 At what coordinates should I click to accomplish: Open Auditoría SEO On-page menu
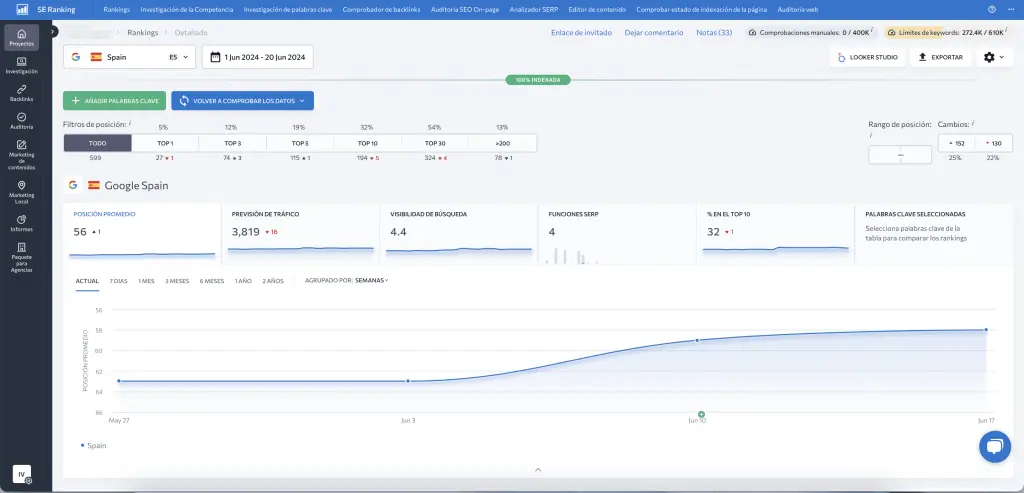(x=465, y=10)
